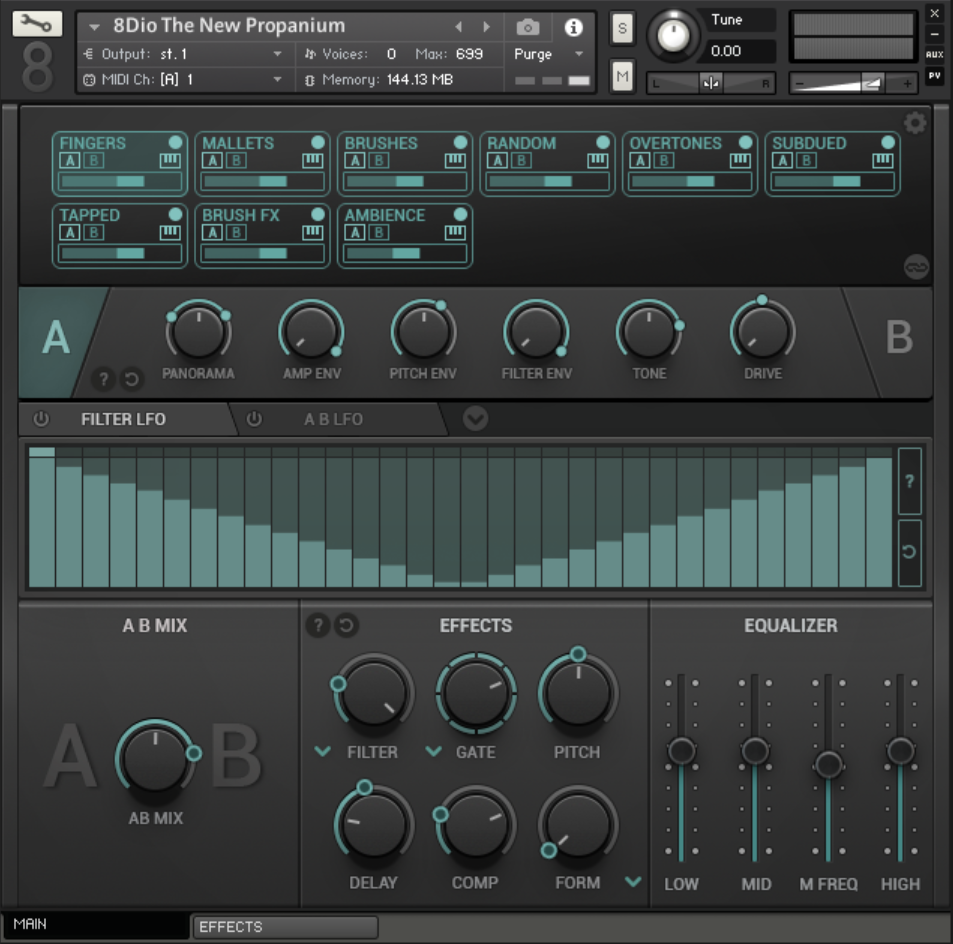Assign RANDOM to layer B

pyautogui.click(x=521, y=160)
